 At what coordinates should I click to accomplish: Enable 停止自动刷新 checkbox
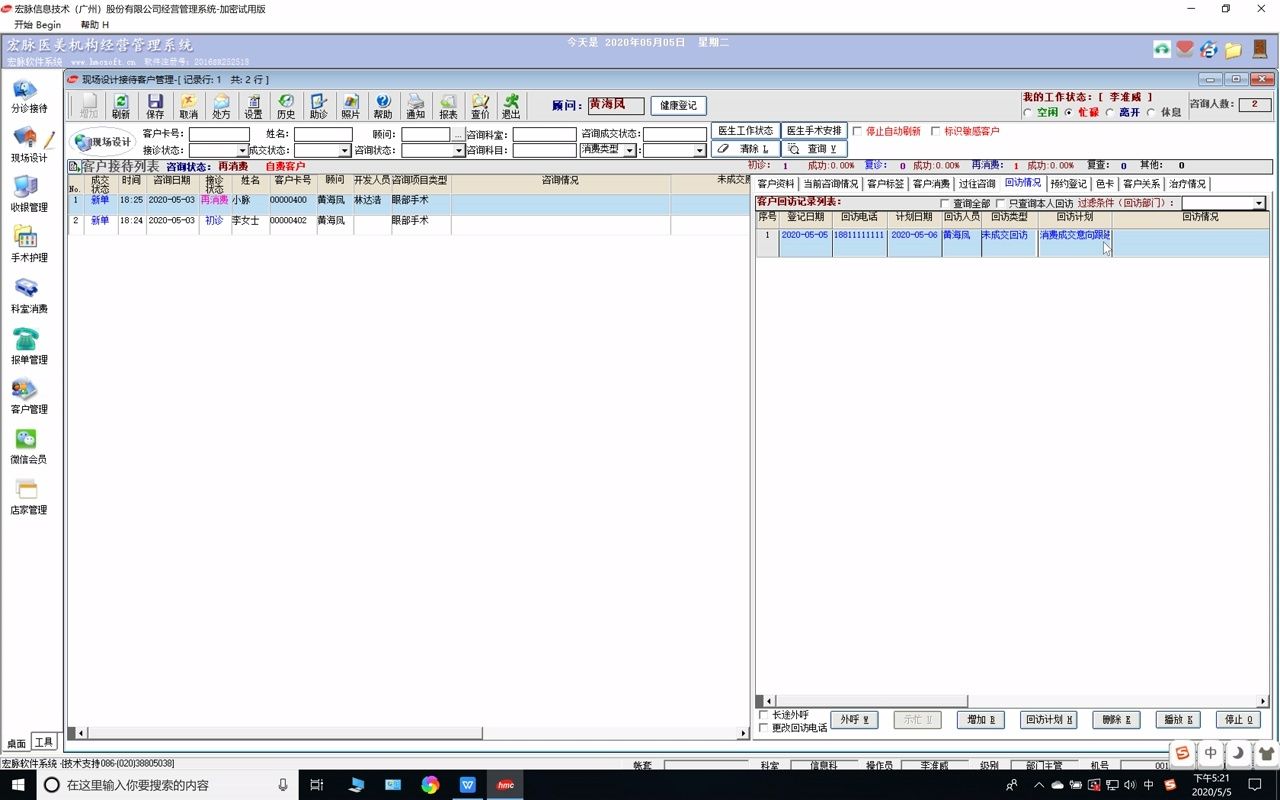(857, 131)
